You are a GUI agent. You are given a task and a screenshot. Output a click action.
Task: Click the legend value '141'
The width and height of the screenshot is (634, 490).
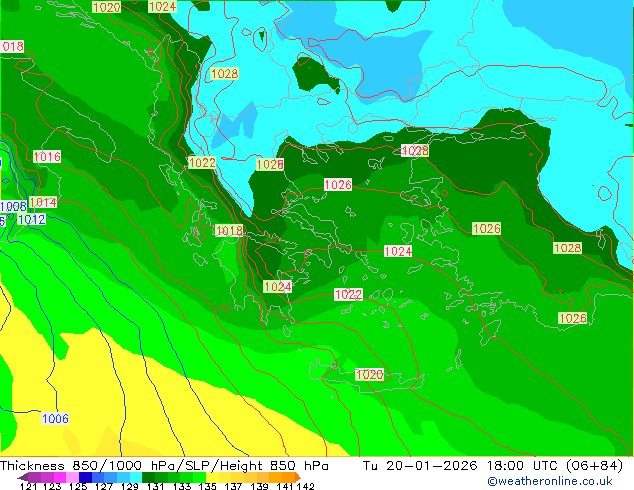pos(285,486)
